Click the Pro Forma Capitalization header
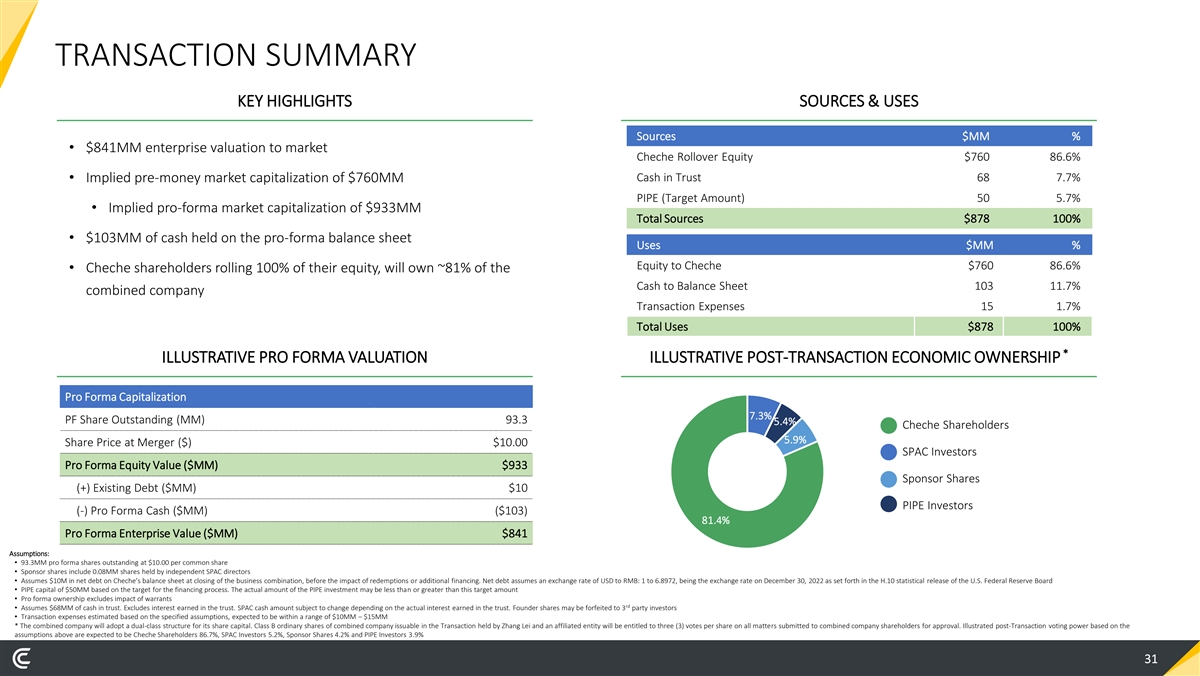 pyautogui.click(x=296, y=396)
